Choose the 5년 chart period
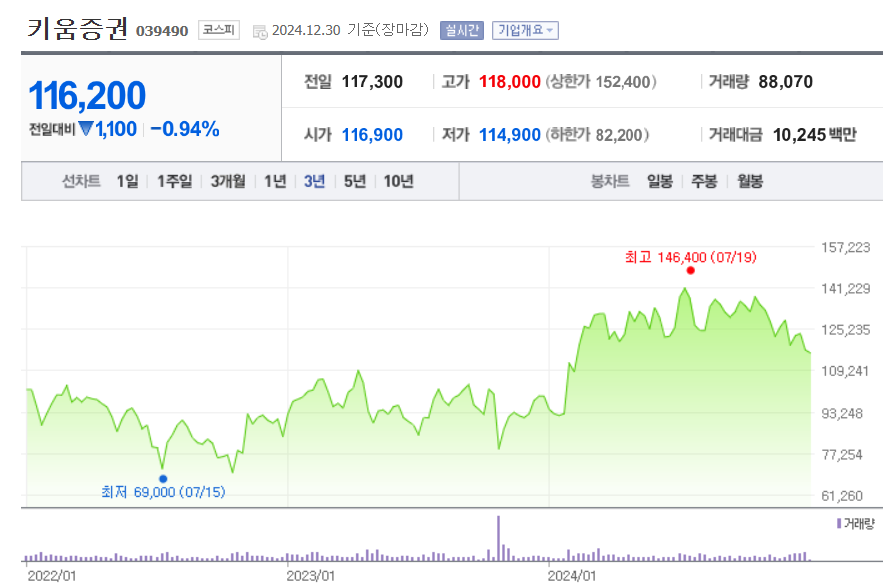This screenshot has height=584, width=883. [355, 181]
